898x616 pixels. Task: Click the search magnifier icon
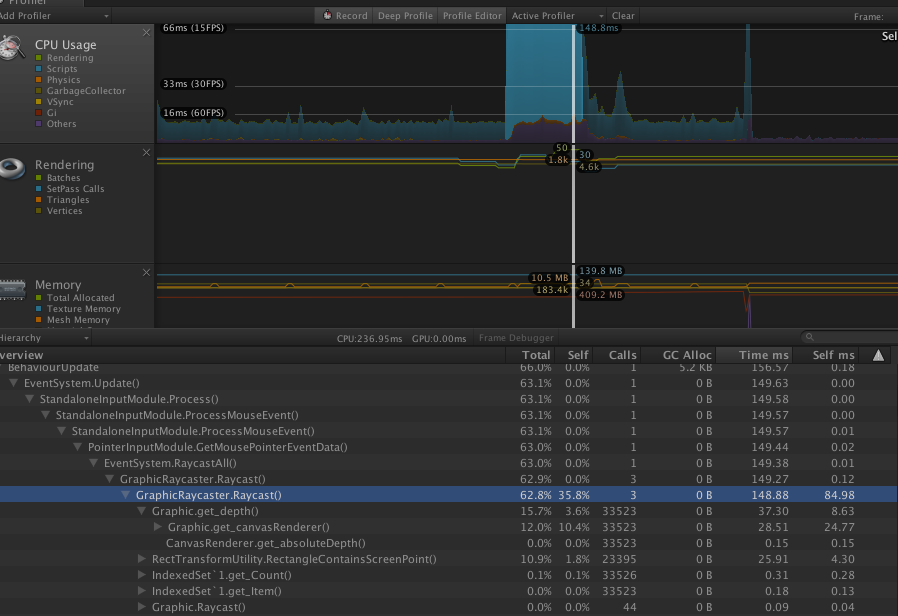pos(809,337)
